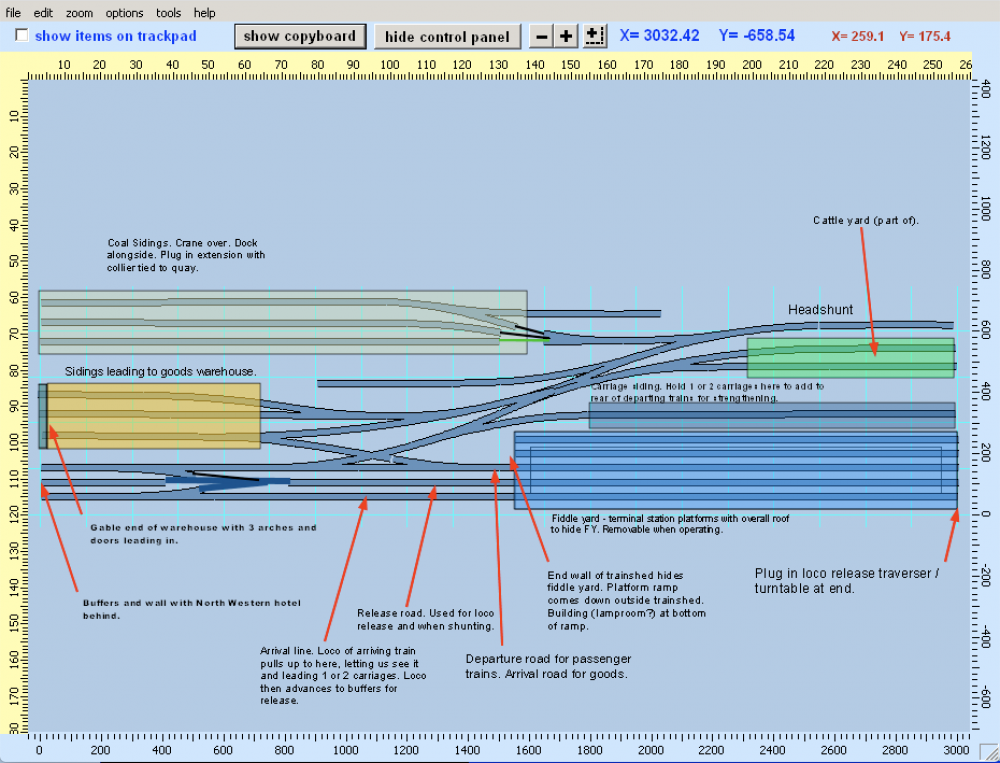The image size is (1000, 763).
Task: Click the blue X coordinate readout
Action: (659, 36)
